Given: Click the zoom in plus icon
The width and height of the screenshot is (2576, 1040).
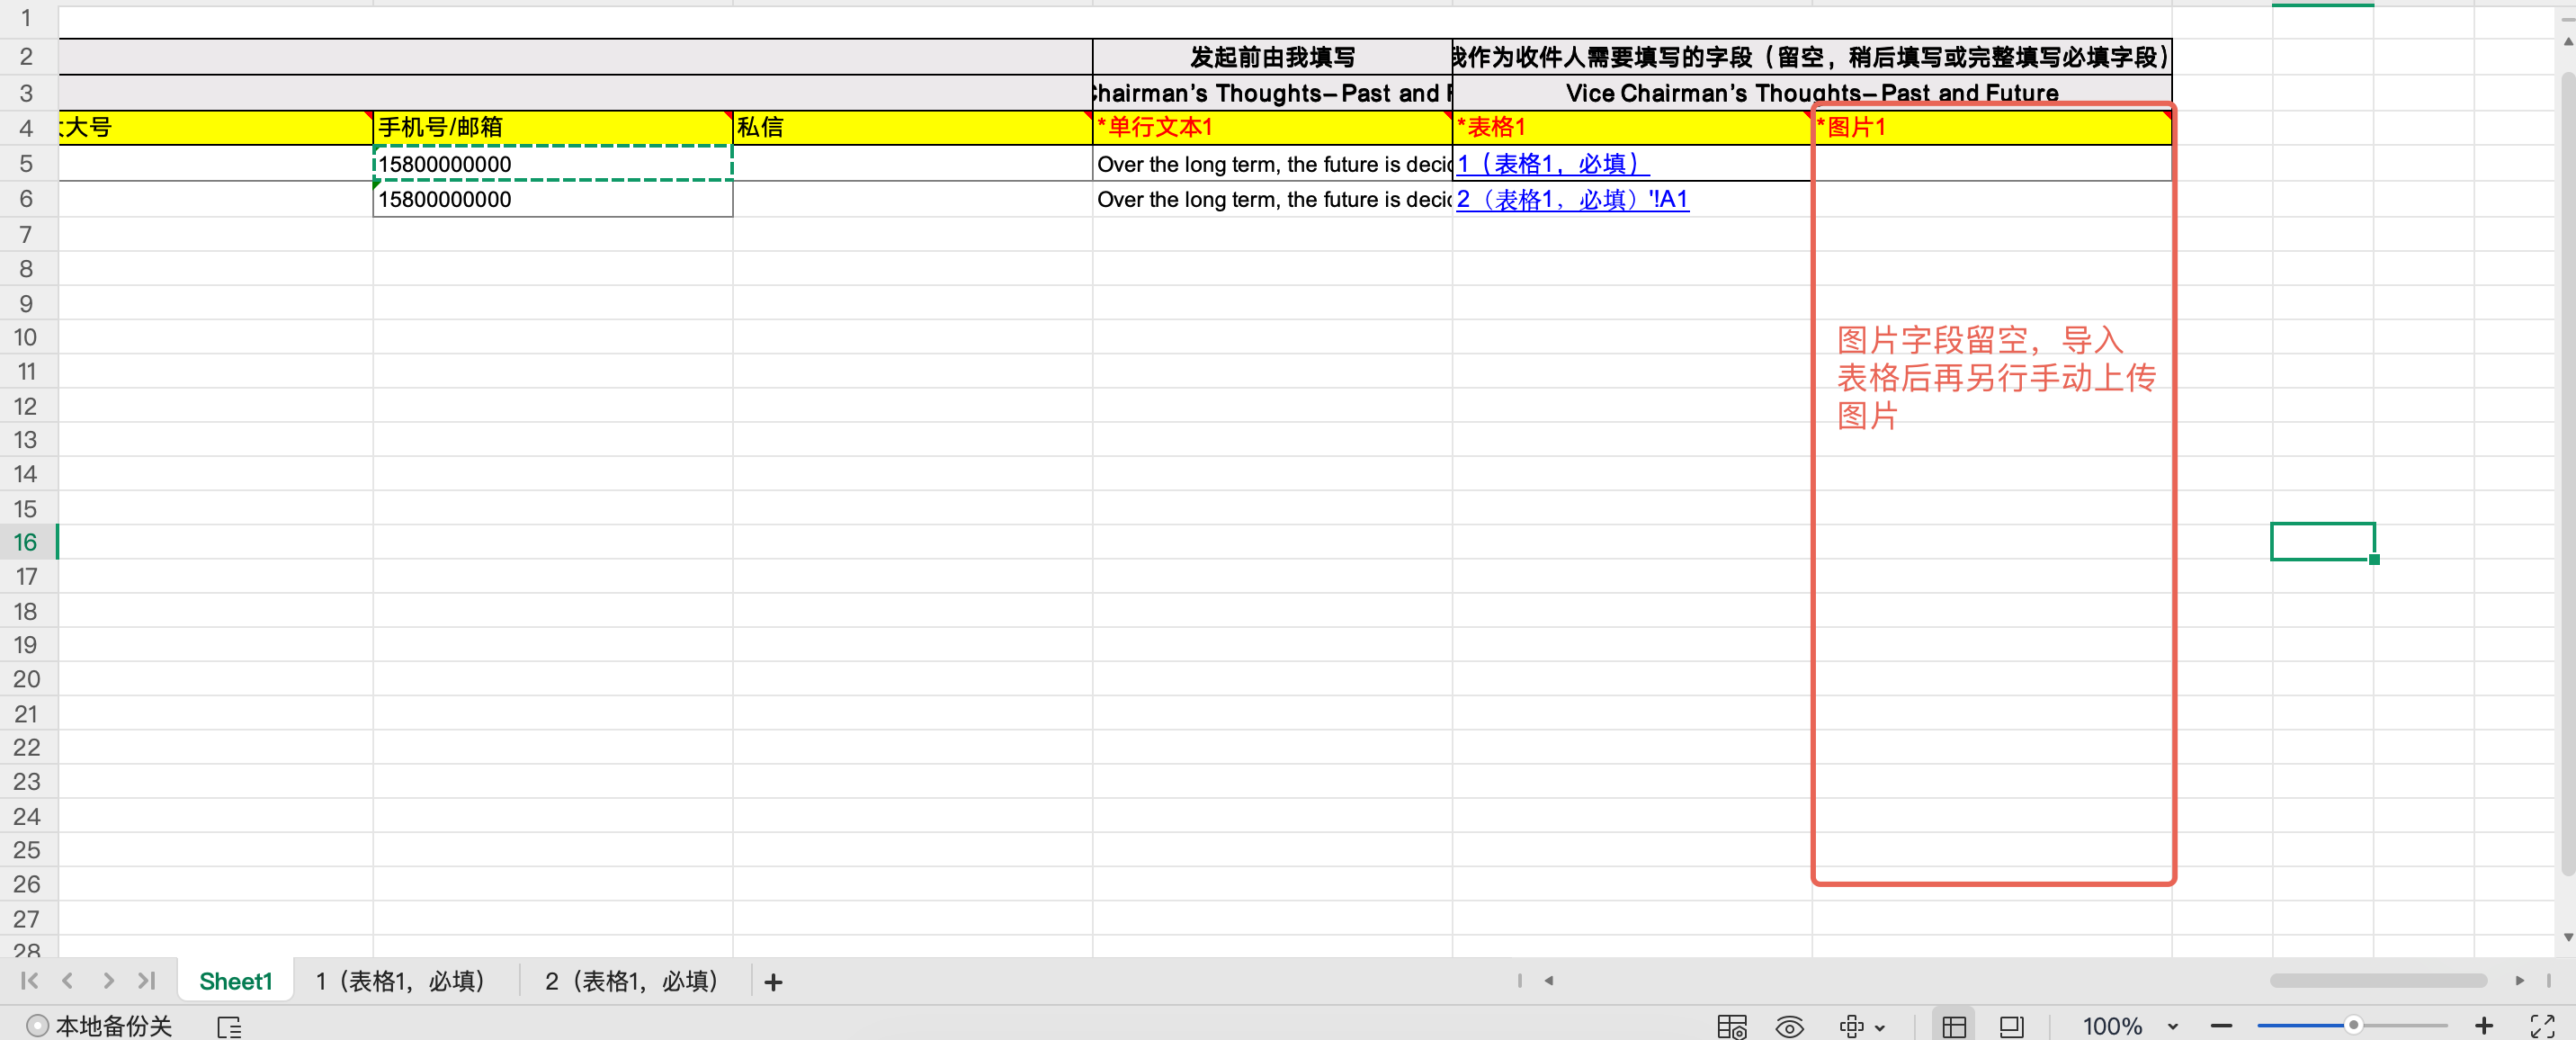Looking at the screenshot, I should [x=2484, y=1026].
